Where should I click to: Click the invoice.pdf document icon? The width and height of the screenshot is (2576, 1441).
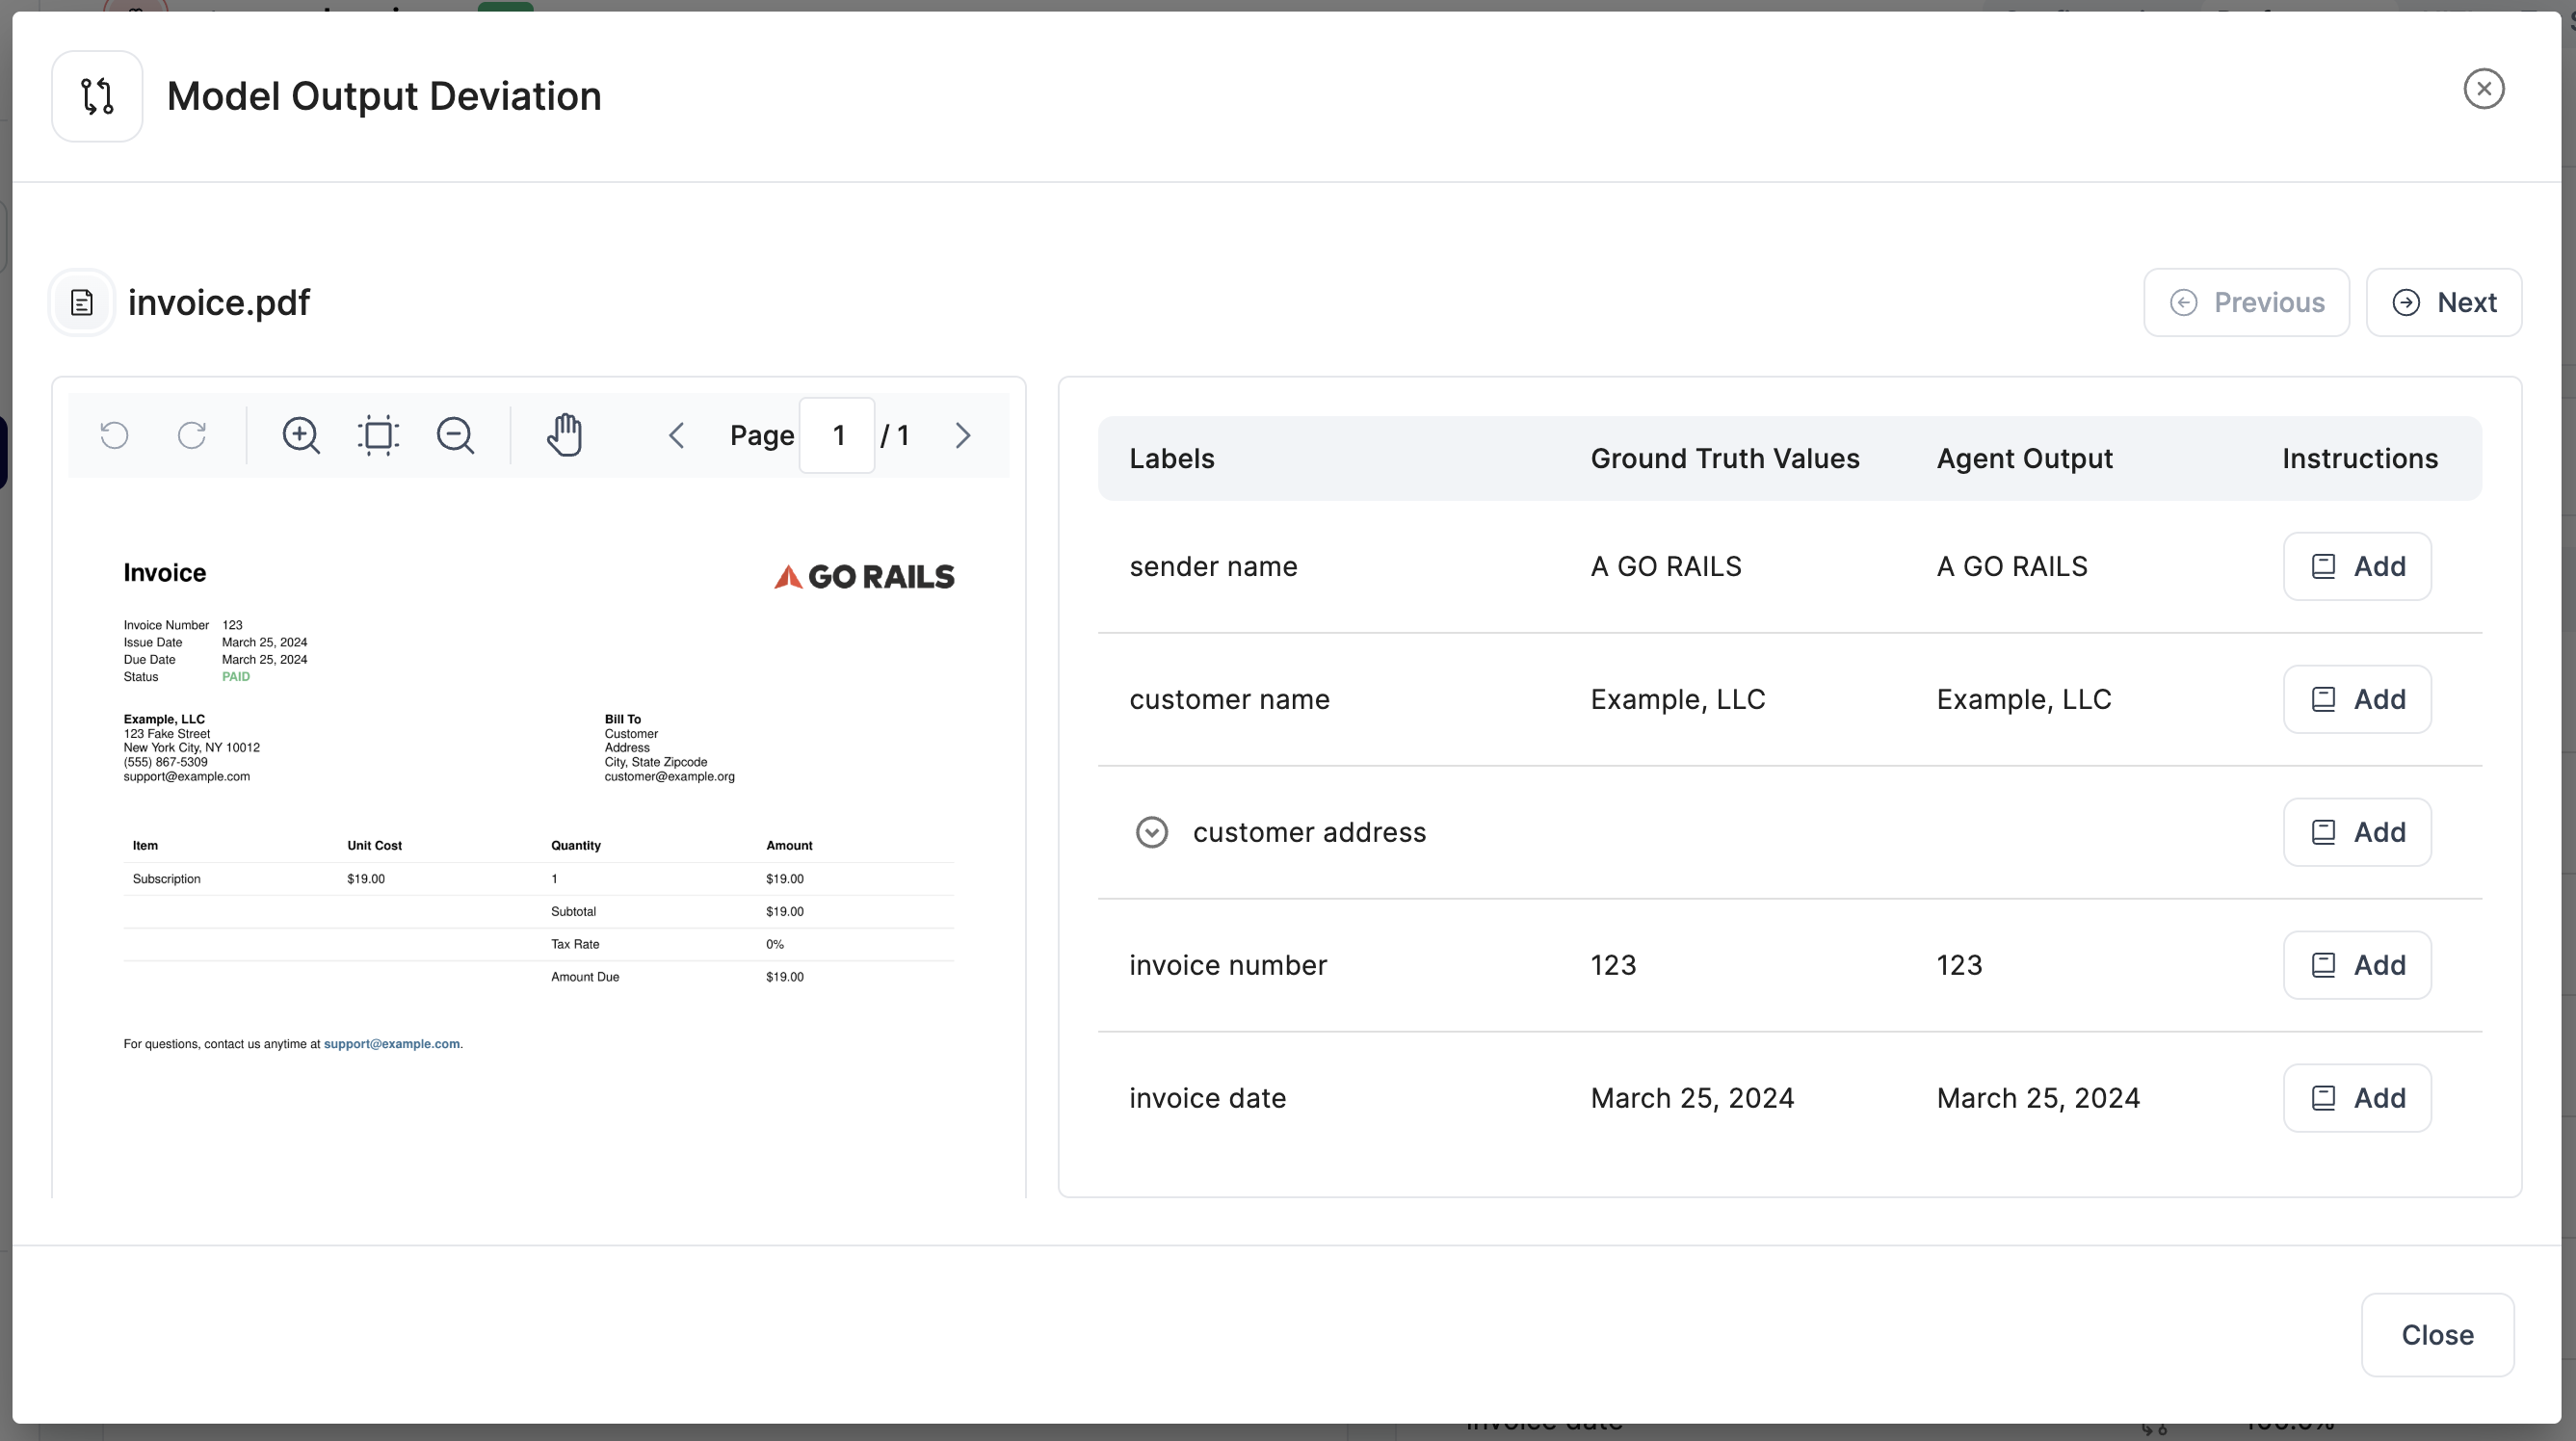pos(82,303)
